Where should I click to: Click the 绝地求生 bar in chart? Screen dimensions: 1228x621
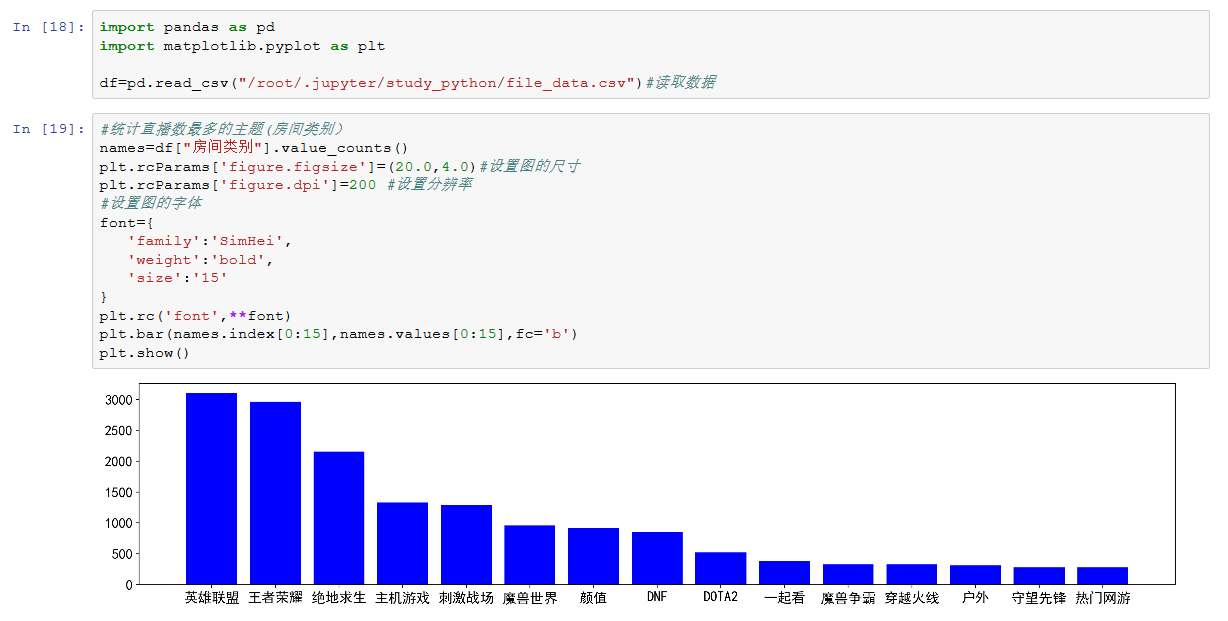339,518
